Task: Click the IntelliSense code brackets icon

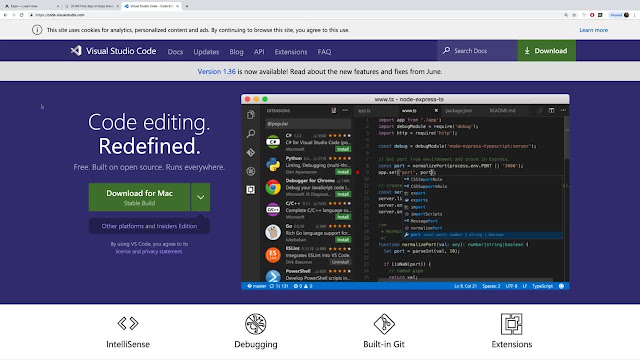Action: pos(128,323)
